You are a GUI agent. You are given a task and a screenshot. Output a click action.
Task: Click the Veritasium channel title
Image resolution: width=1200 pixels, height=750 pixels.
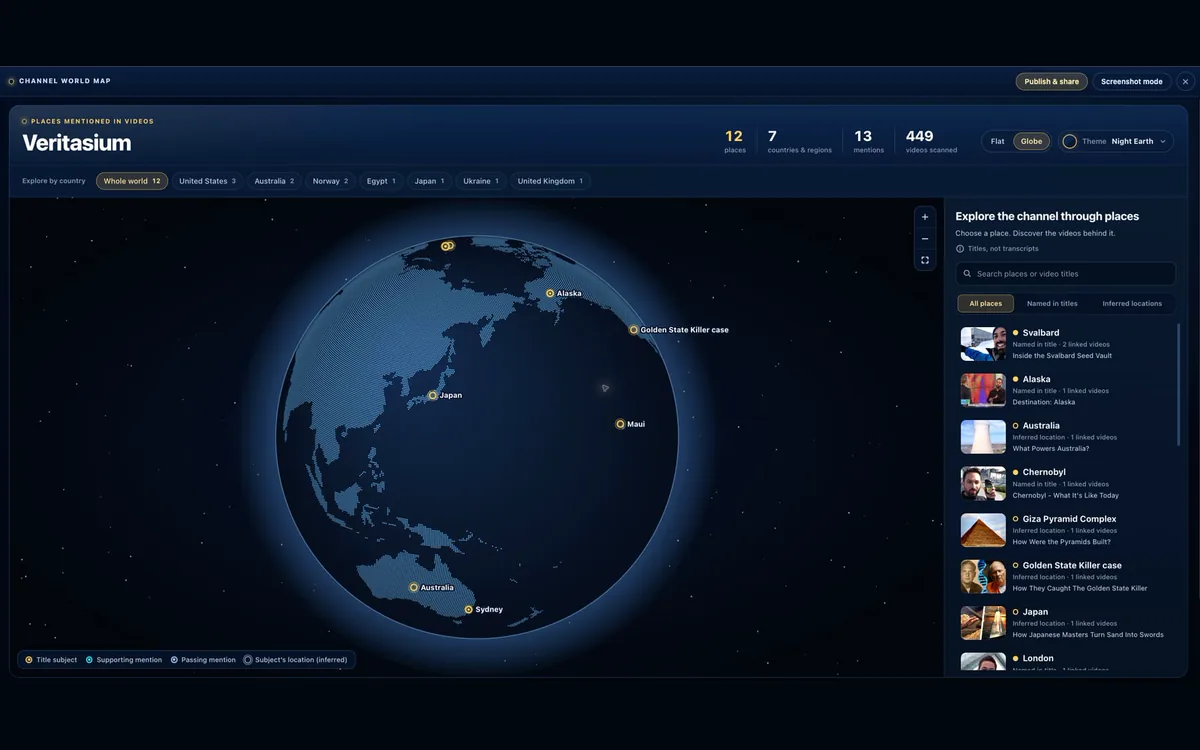click(x=77, y=143)
